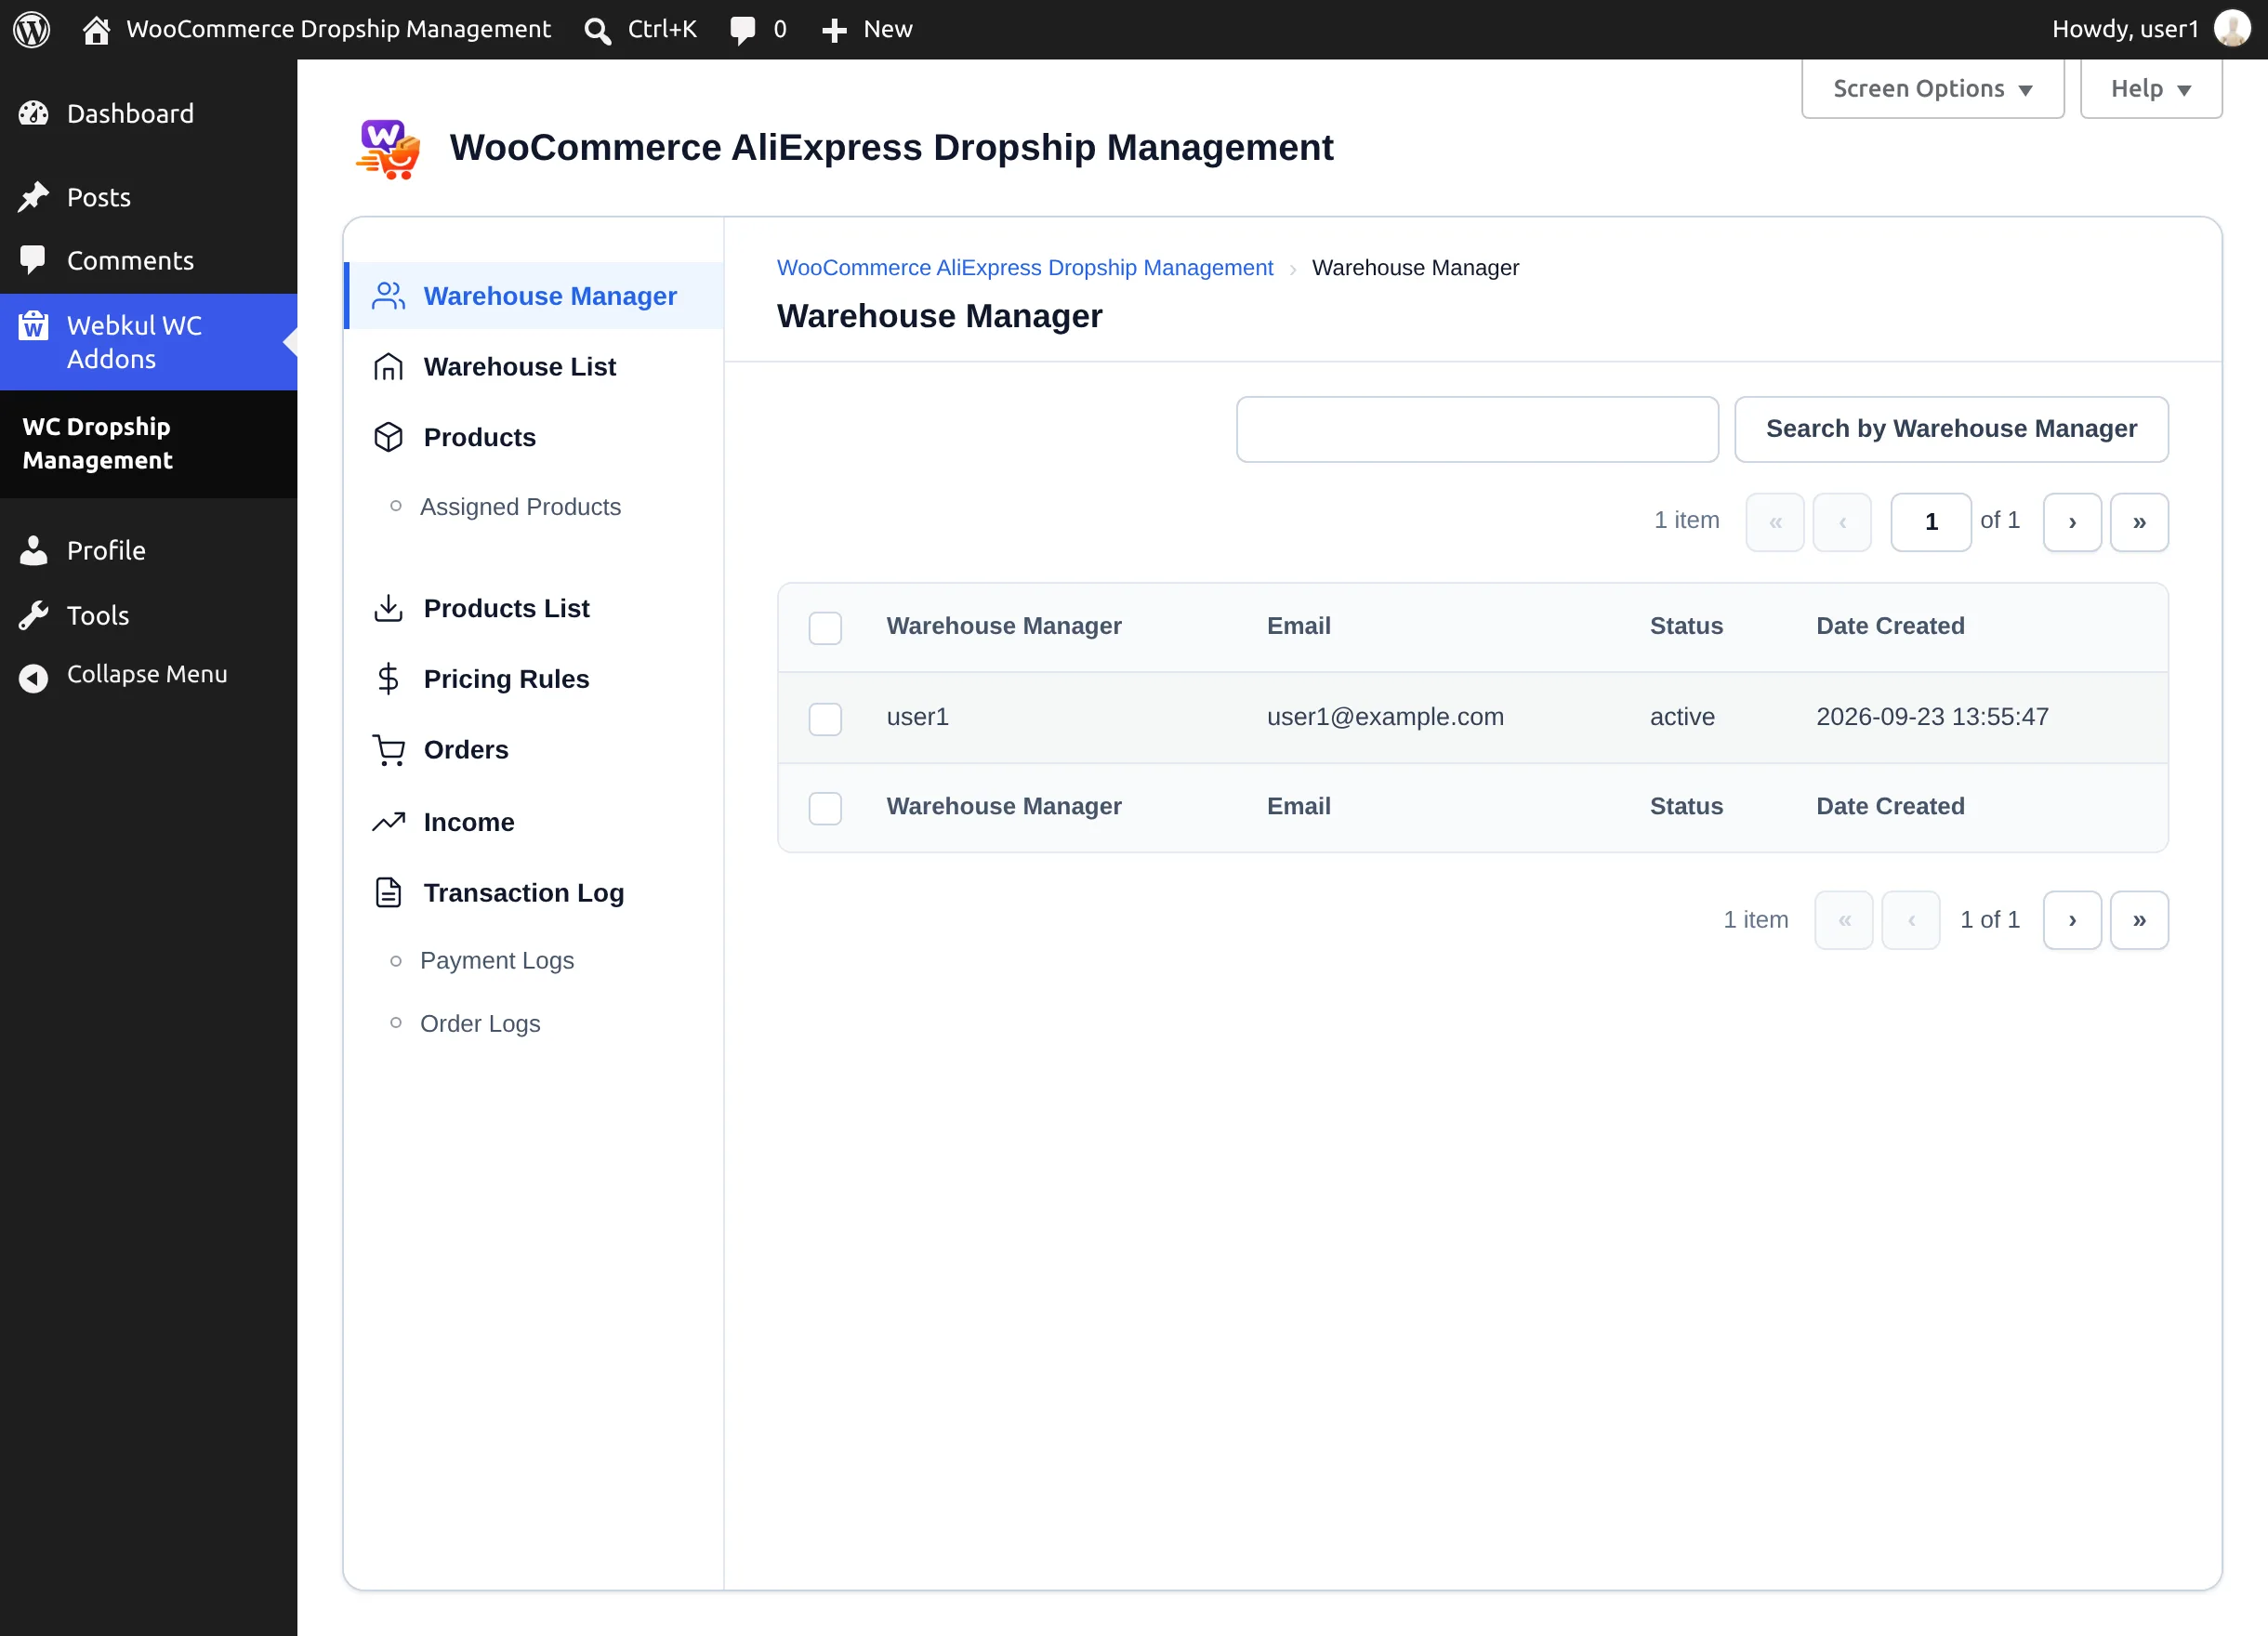Expand the Help dropdown
2268x1636 pixels.
2150,89
